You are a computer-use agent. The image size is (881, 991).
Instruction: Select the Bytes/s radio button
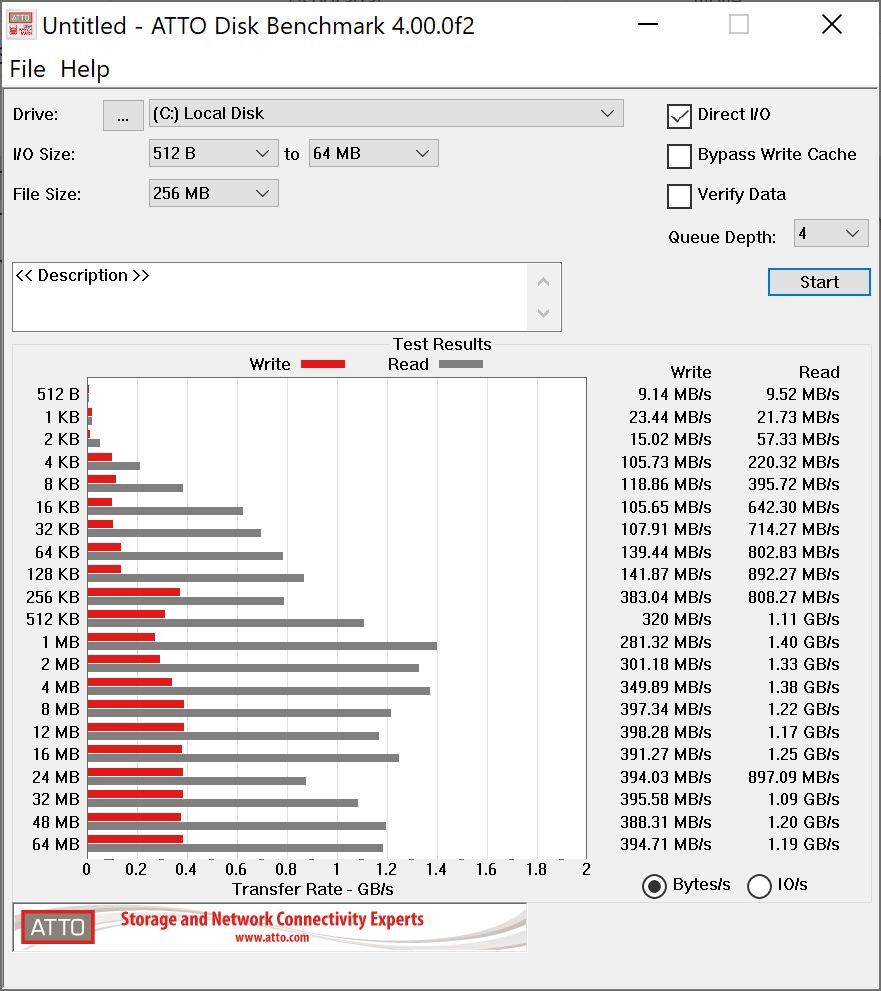click(x=655, y=886)
